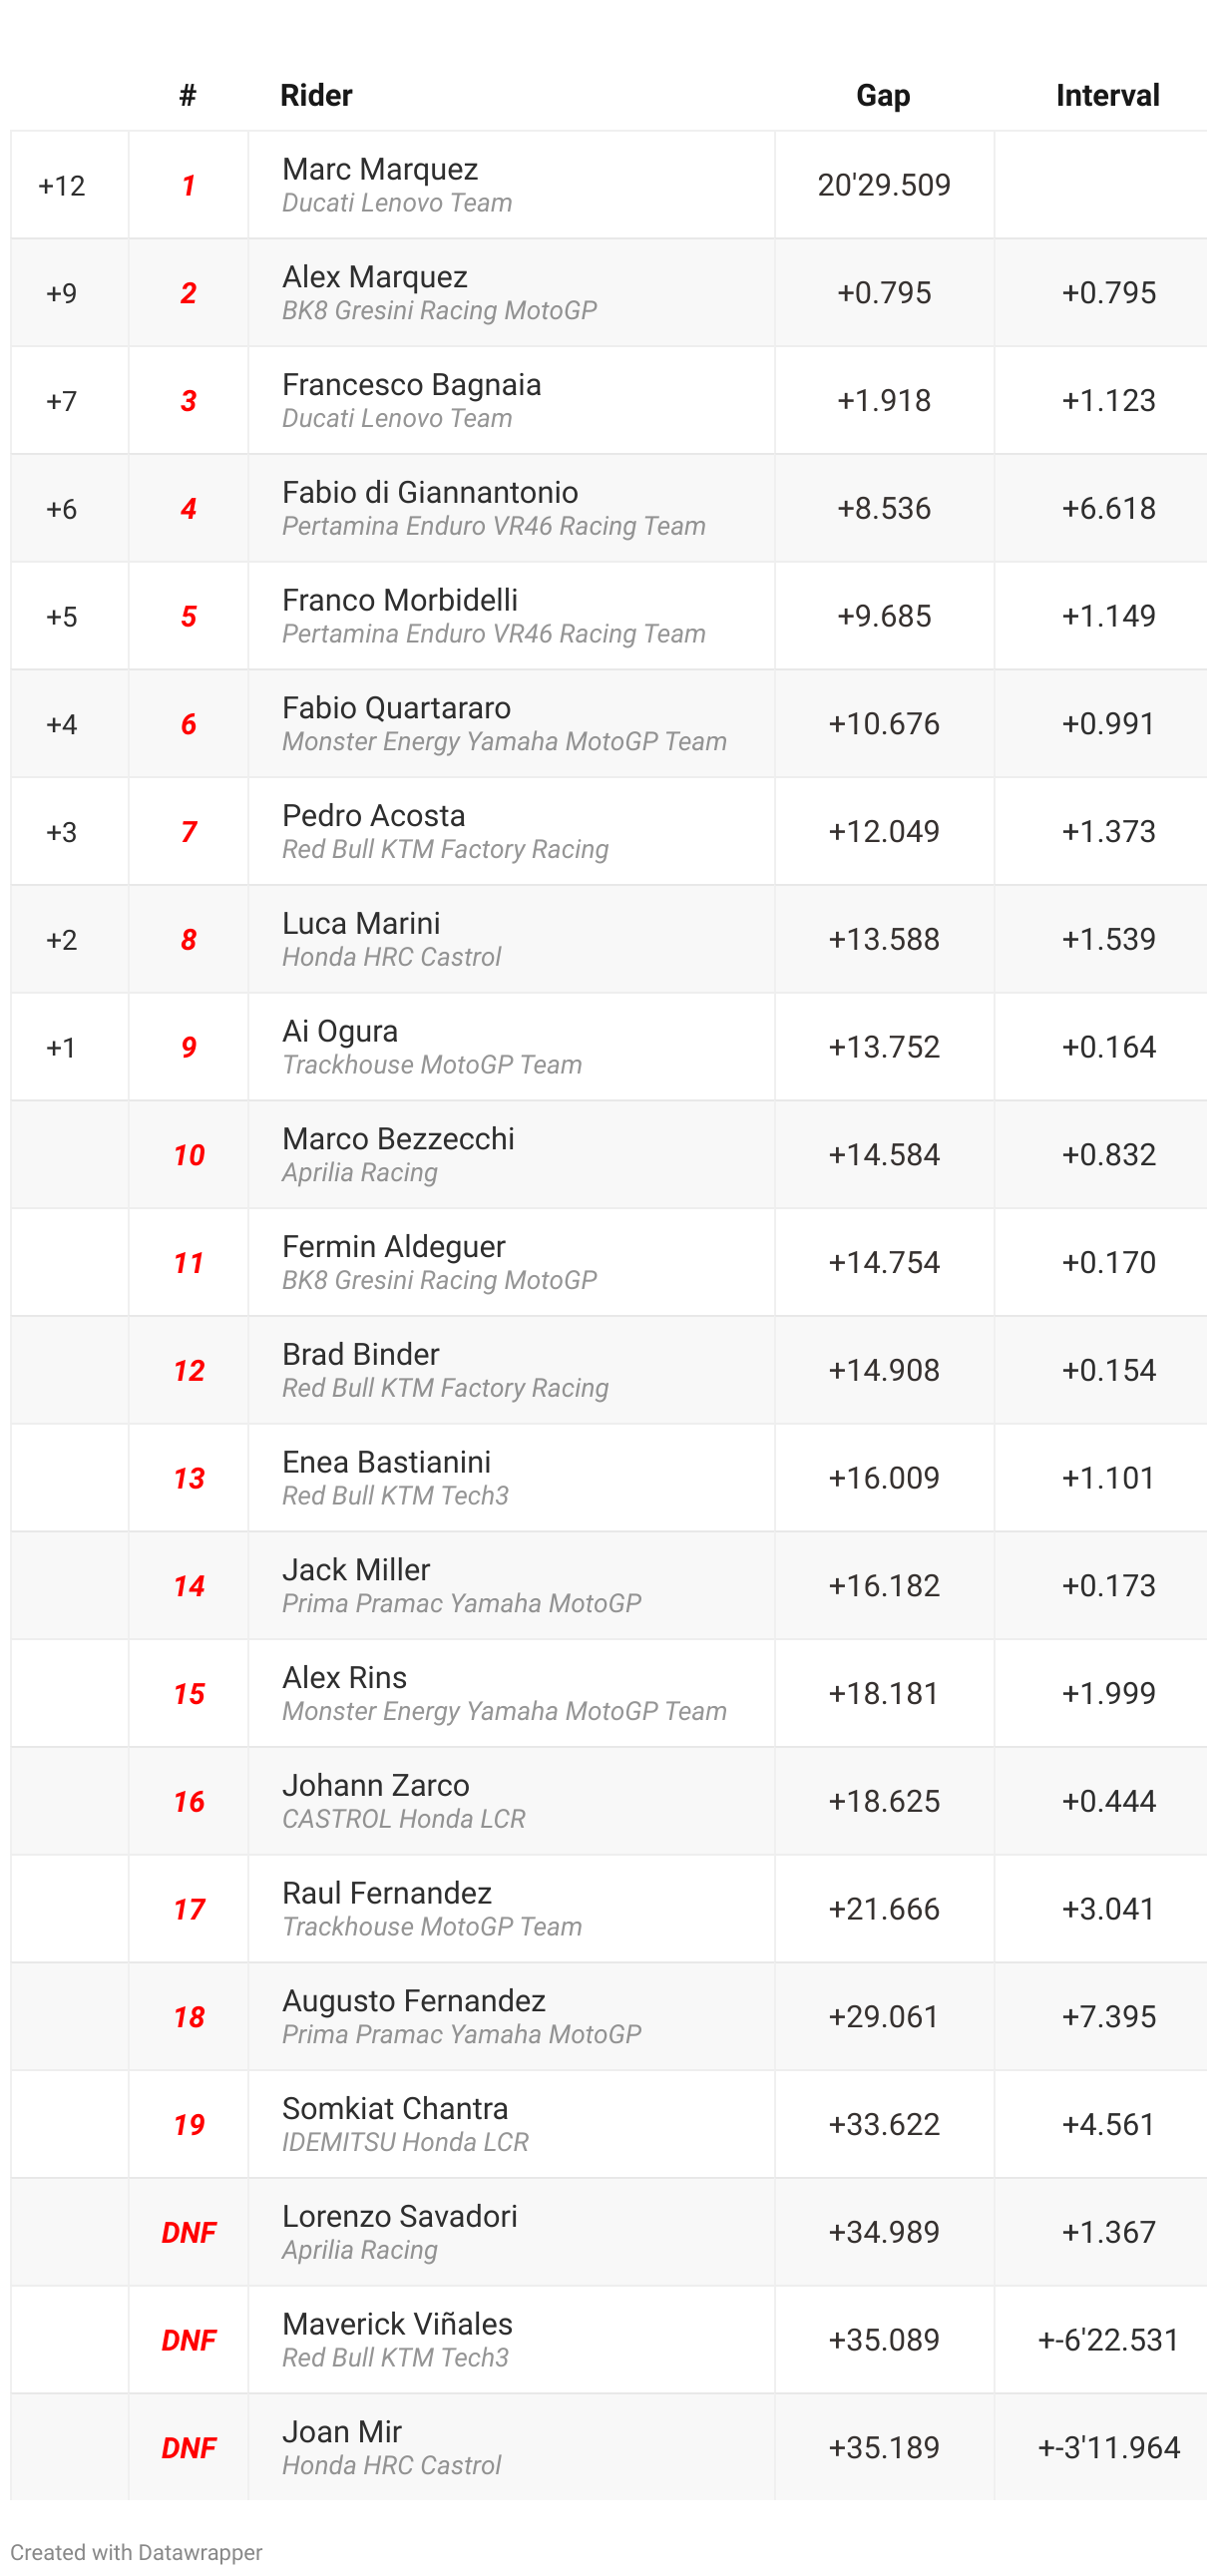Click Fabio di Giannantonio's name
This screenshot has width=1217, height=2576.
pyautogui.click(x=430, y=492)
